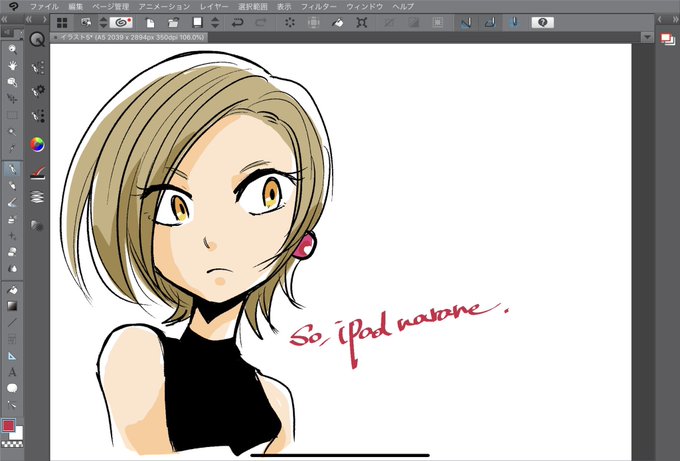Open the stacked Layers panel icon
The height and width of the screenshot is (461, 680).
click(x=38, y=197)
